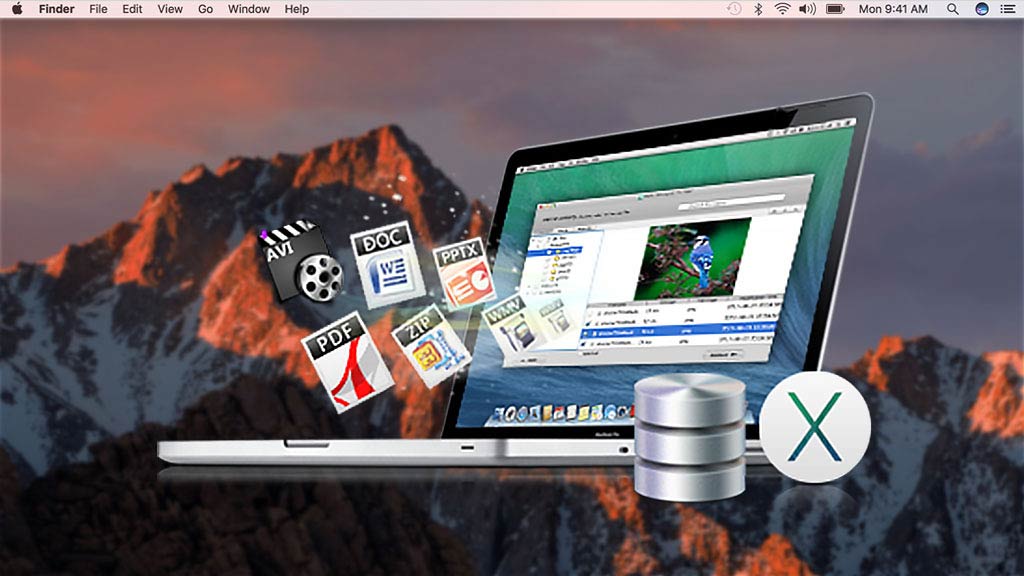Open the Help menu
This screenshot has height=576, width=1024.
[297, 9]
